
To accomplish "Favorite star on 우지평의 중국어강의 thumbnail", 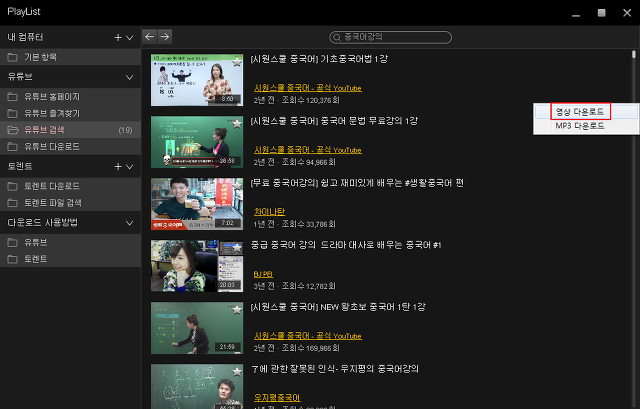I will (x=237, y=371).
